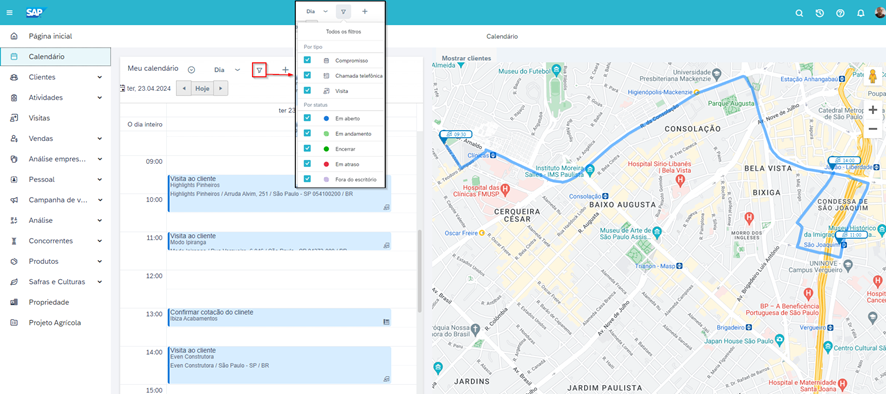Open the Visita ao cliente Even Construtora appointment

pos(279,365)
